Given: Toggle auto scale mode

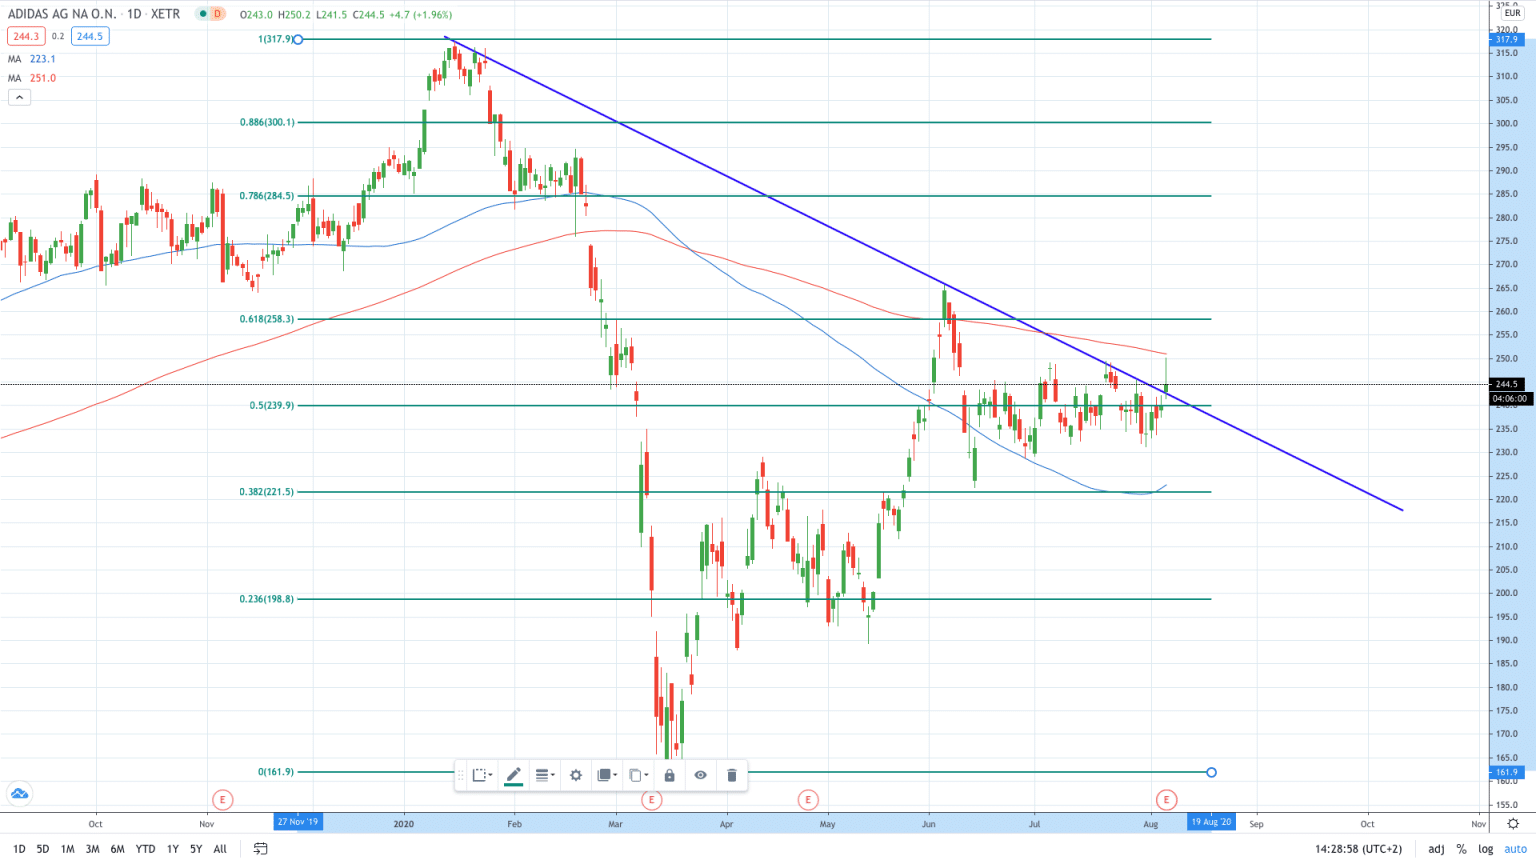Looking at the screenshot, I should [x=1515, y=849].
